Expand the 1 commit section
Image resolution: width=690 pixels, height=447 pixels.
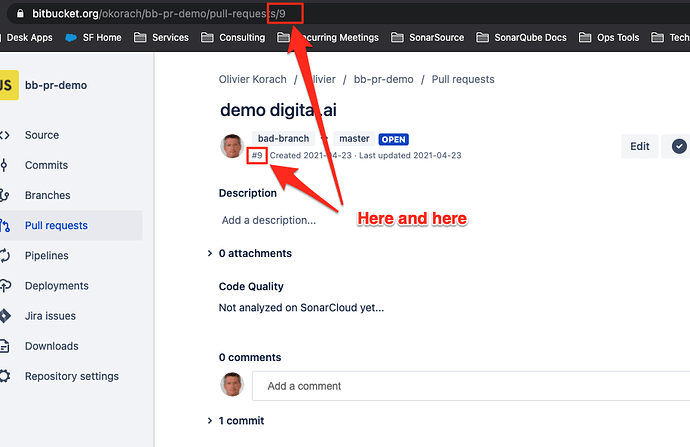click(210, 421)
